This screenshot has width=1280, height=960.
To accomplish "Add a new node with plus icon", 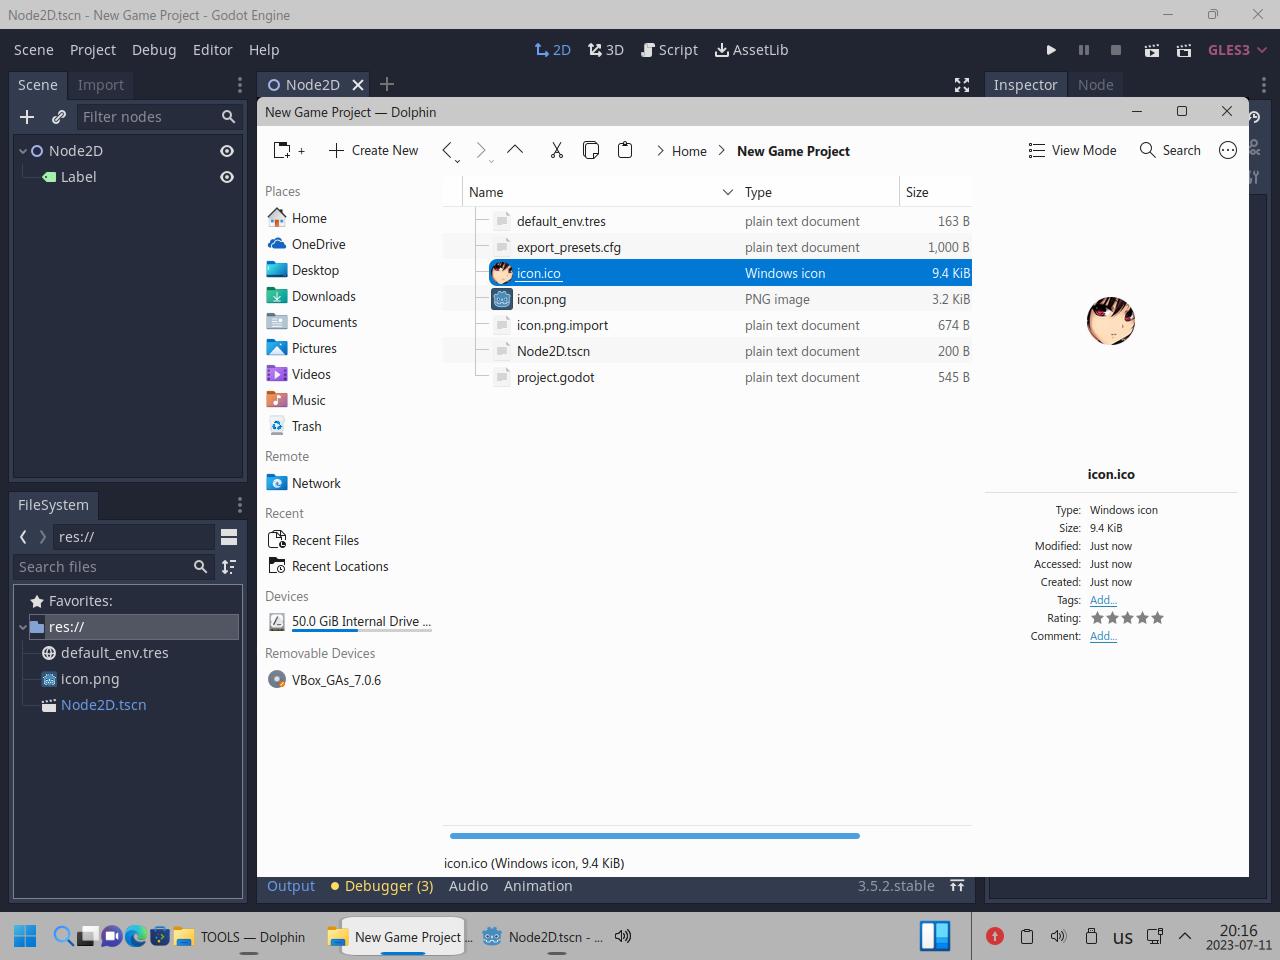I will [x=27, y=117].
